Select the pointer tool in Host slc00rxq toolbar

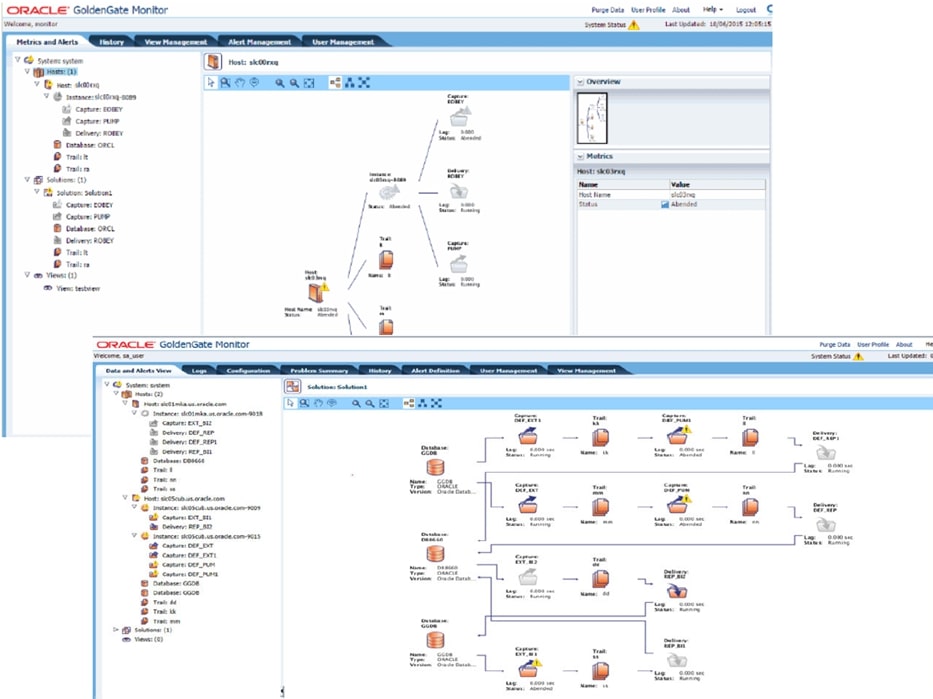click(211, 83)
